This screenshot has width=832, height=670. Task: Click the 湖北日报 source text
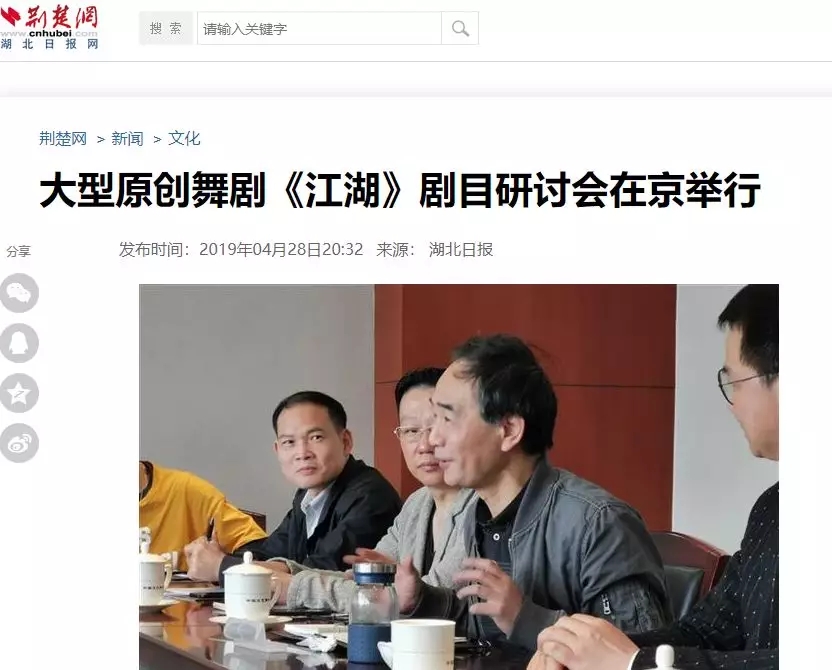pyautogui.click(x=461, y=249)
